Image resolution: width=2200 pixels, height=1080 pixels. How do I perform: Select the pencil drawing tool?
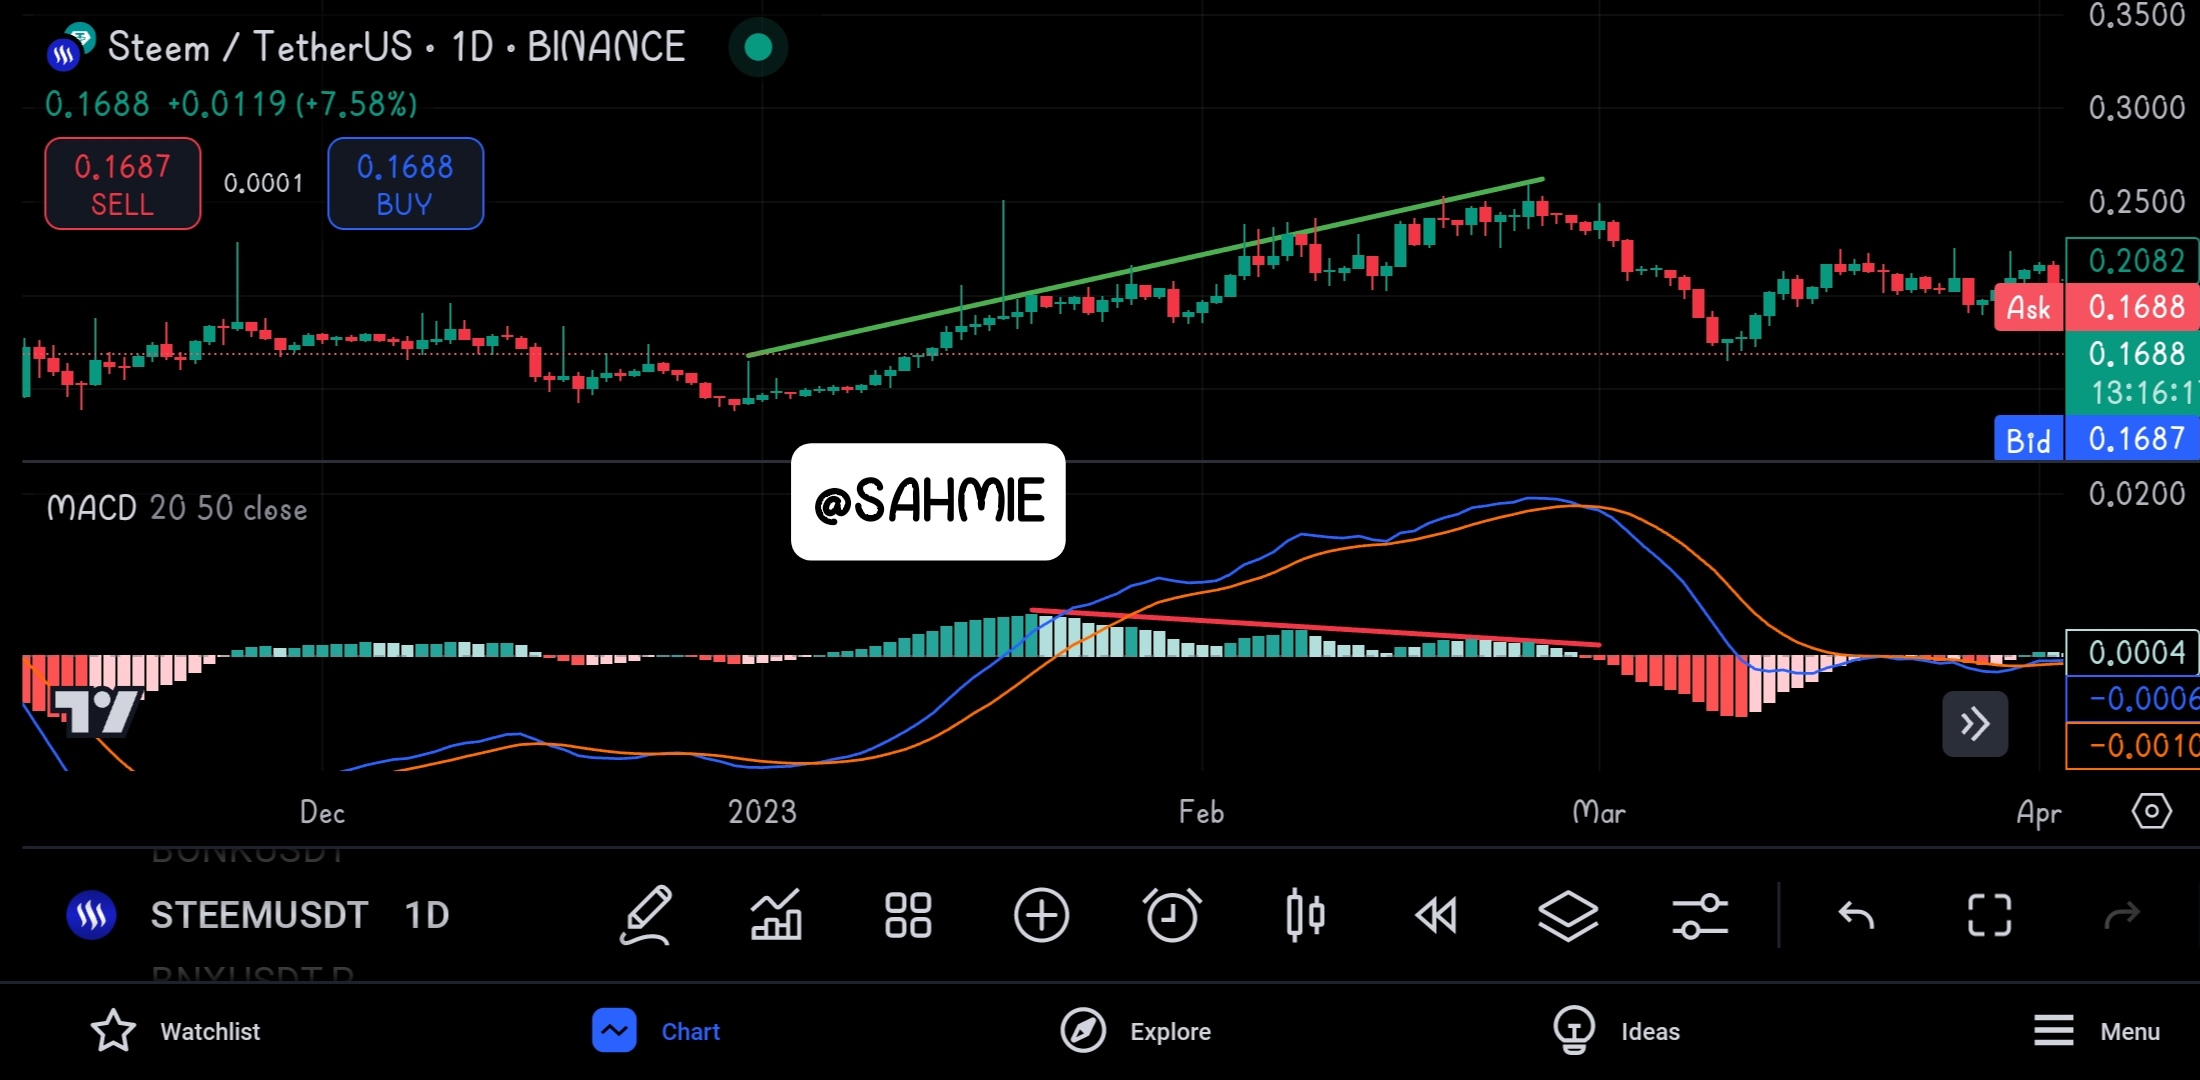pos(646,915)
